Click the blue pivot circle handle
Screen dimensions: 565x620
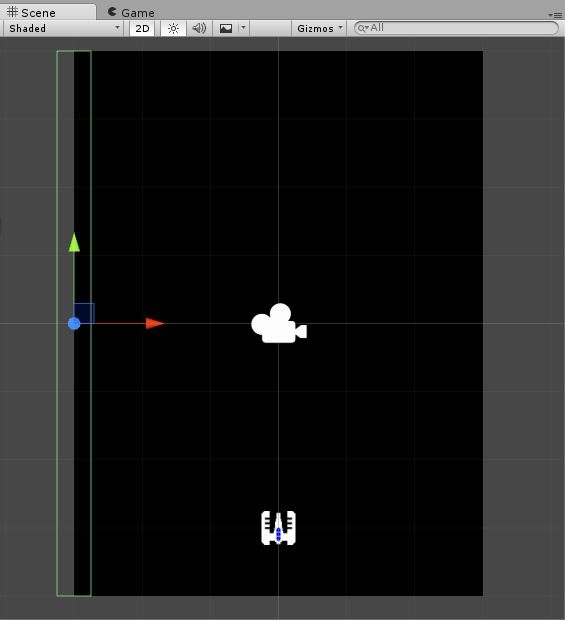74,324
